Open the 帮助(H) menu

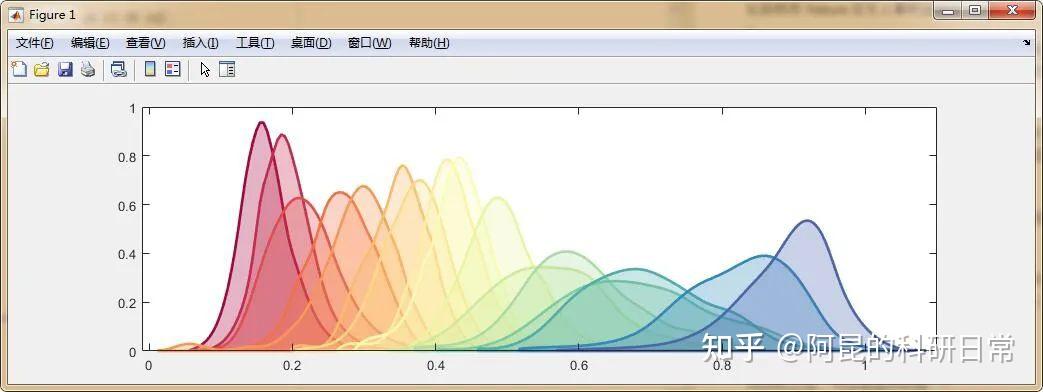(429, 43)
